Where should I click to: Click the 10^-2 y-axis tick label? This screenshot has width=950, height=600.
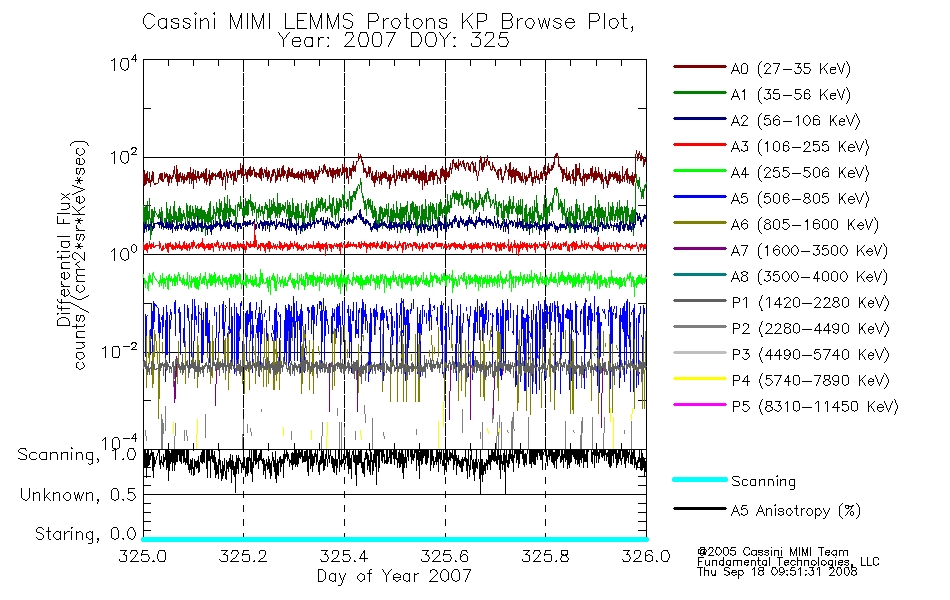pos(119,351)
